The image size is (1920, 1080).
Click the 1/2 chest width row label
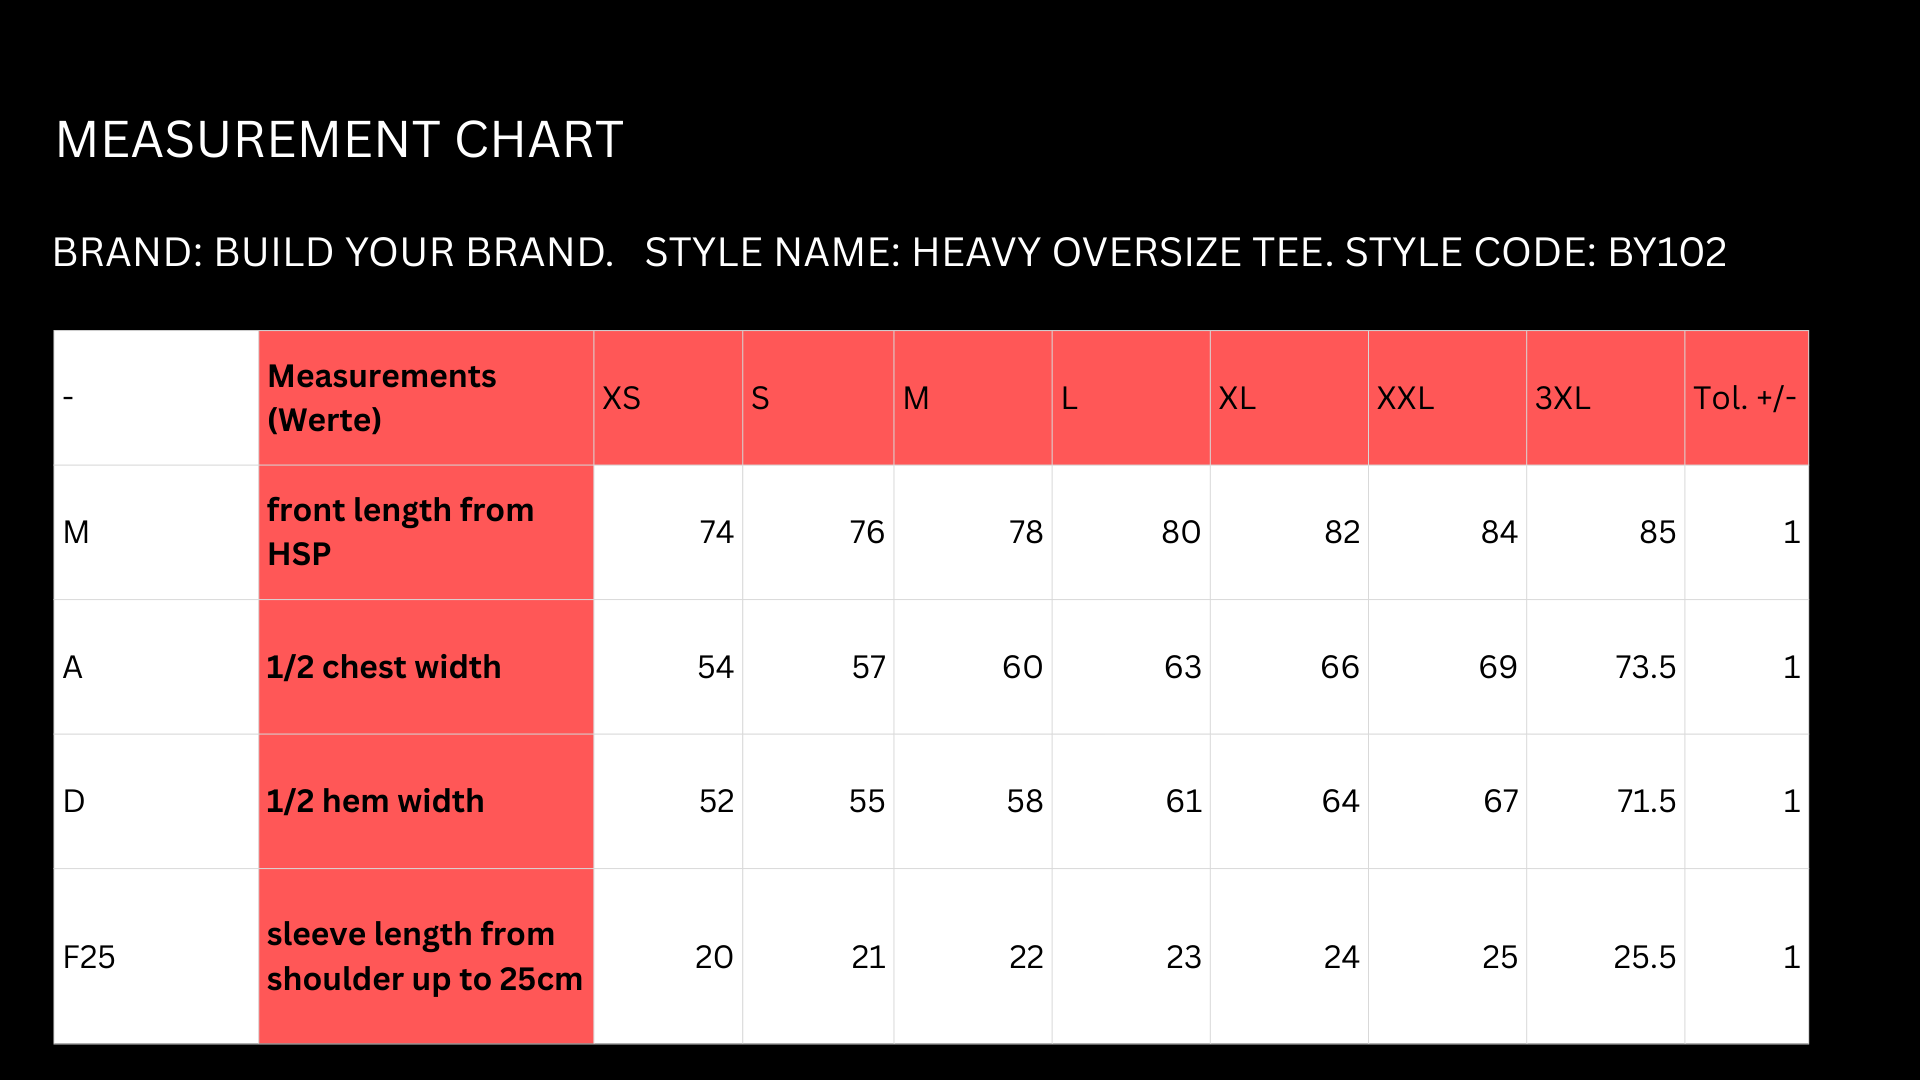(384, 667)
